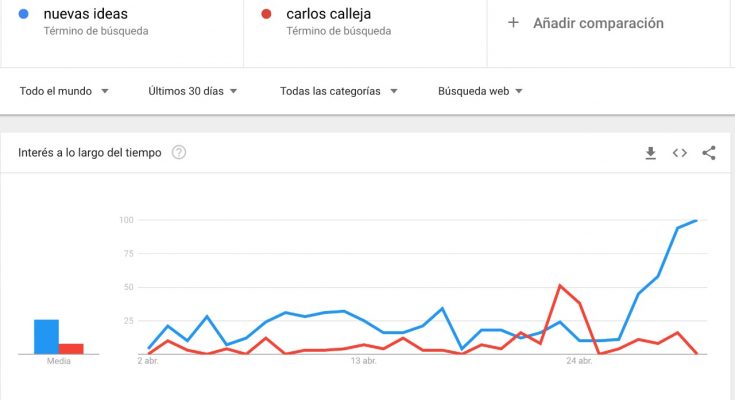Image resolution: width=735 pixels, height=400 pixels.
Task: Expand the Todas las categorías dropdown
Action: 338,91
